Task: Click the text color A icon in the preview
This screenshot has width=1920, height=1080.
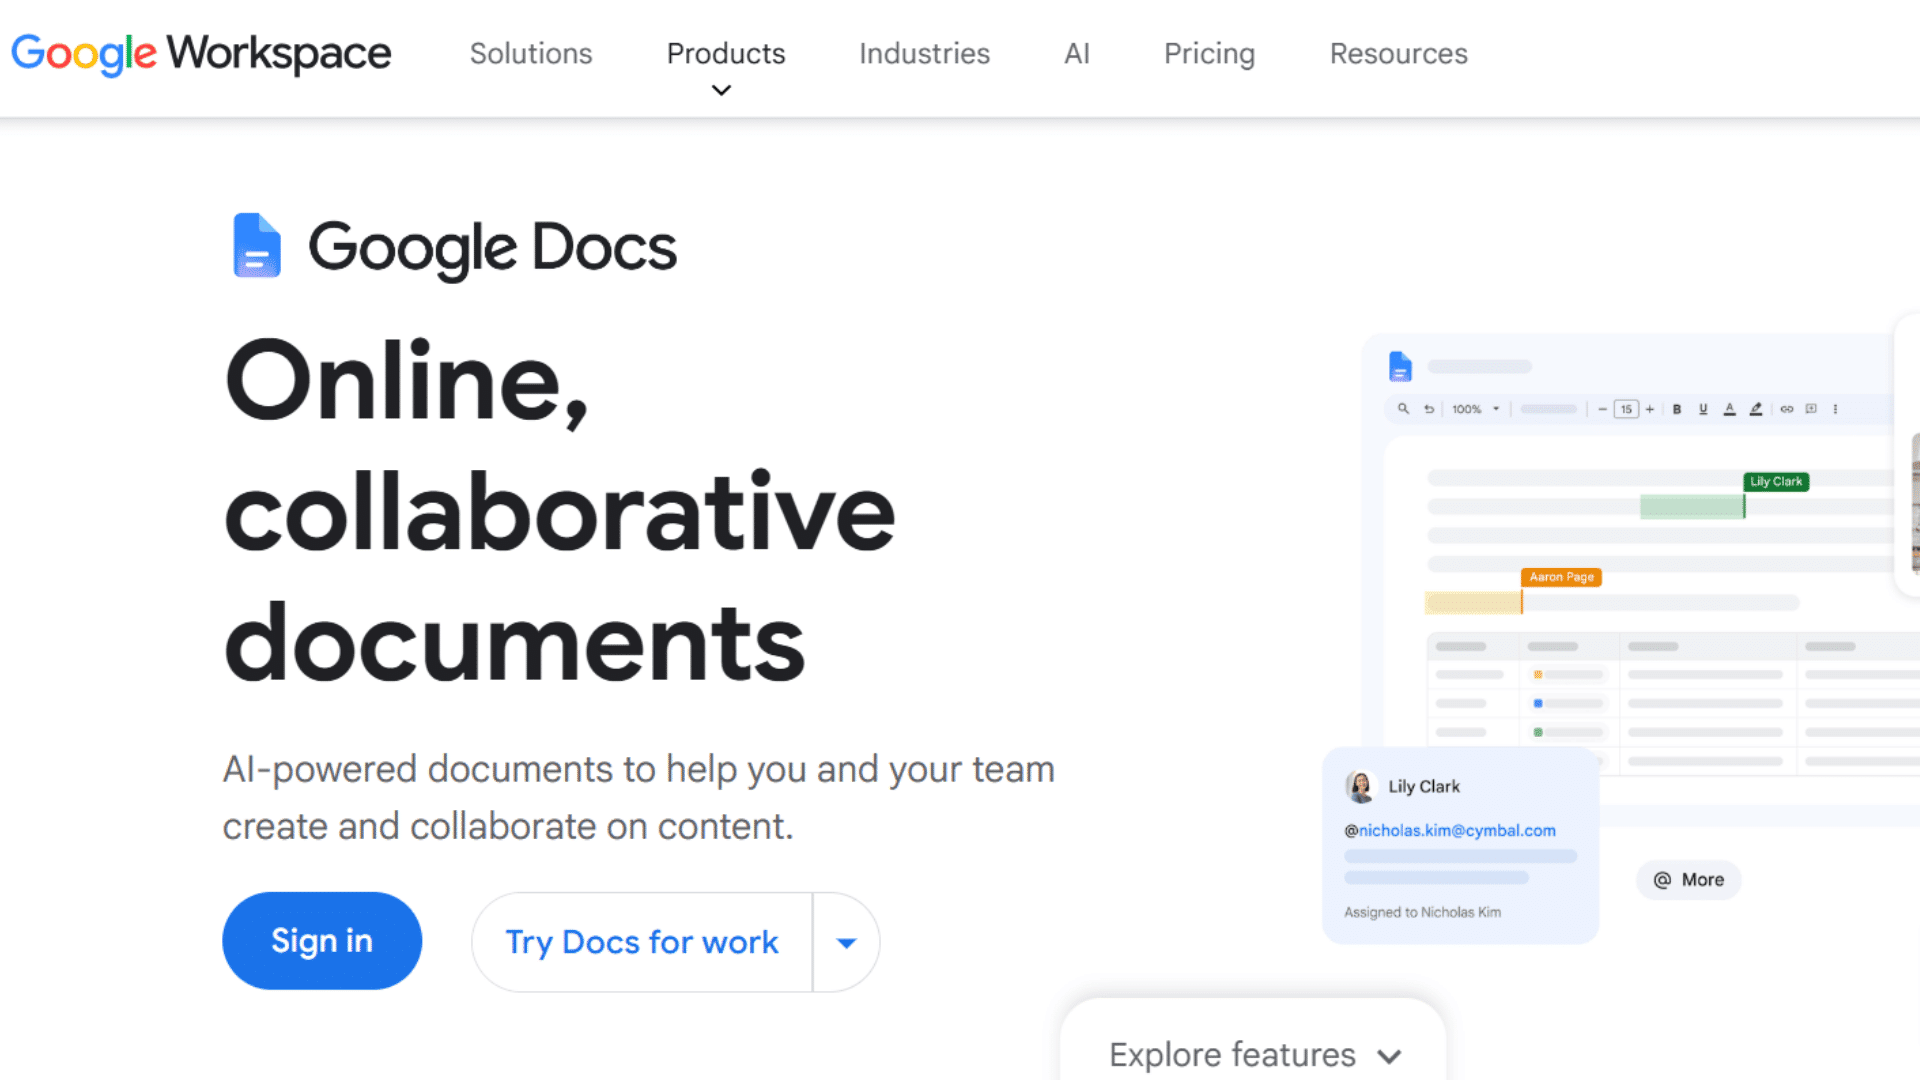Action: (x=1729, y=409)
